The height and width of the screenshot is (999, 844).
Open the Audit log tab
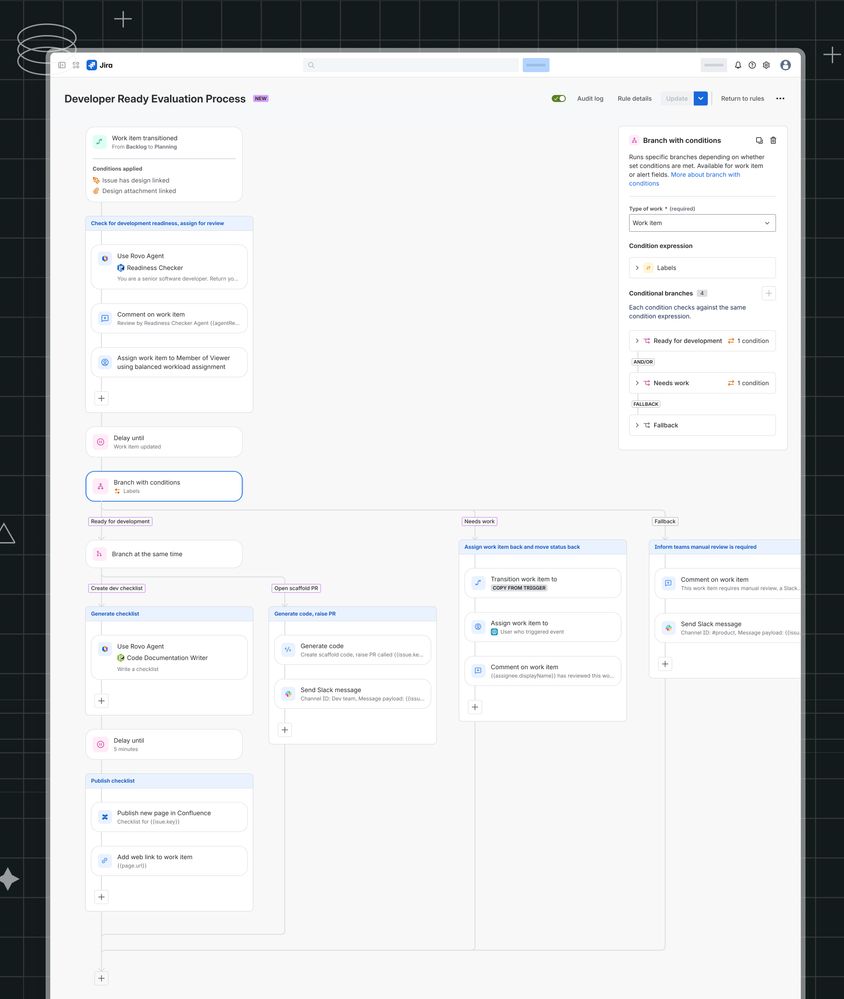point(590,99)
